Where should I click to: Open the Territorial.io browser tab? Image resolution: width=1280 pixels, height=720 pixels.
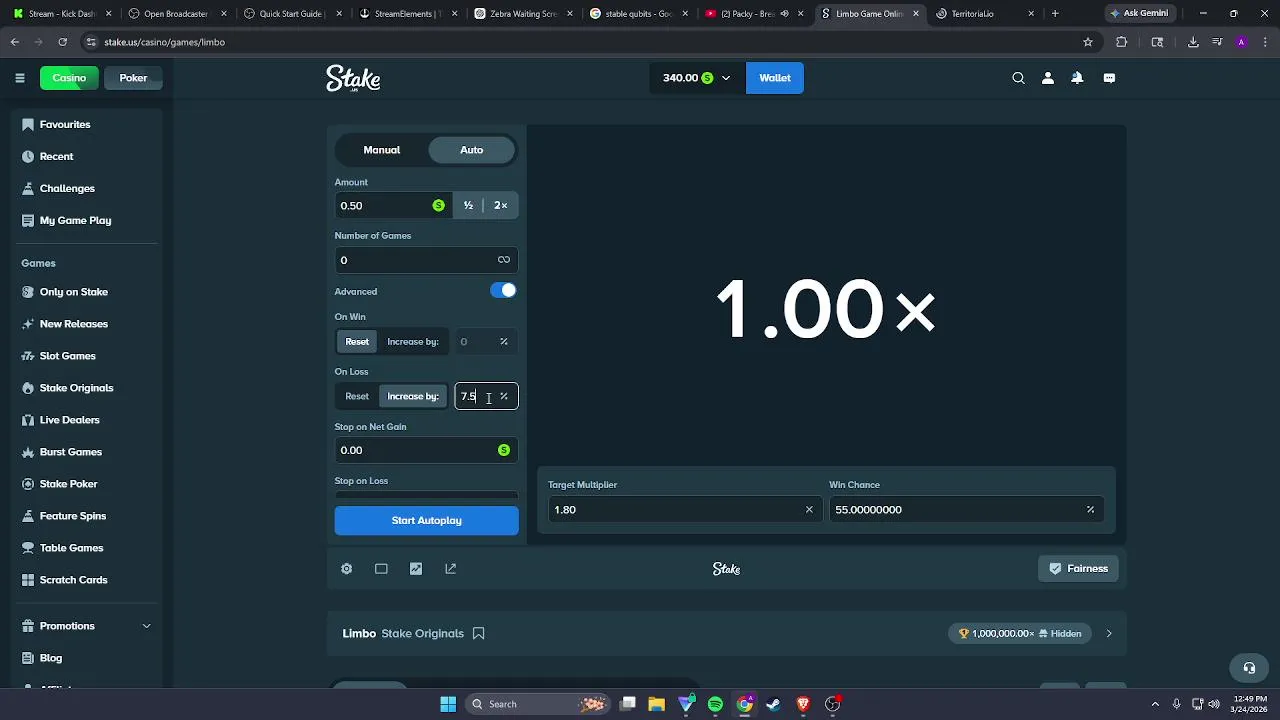(985, 14)
